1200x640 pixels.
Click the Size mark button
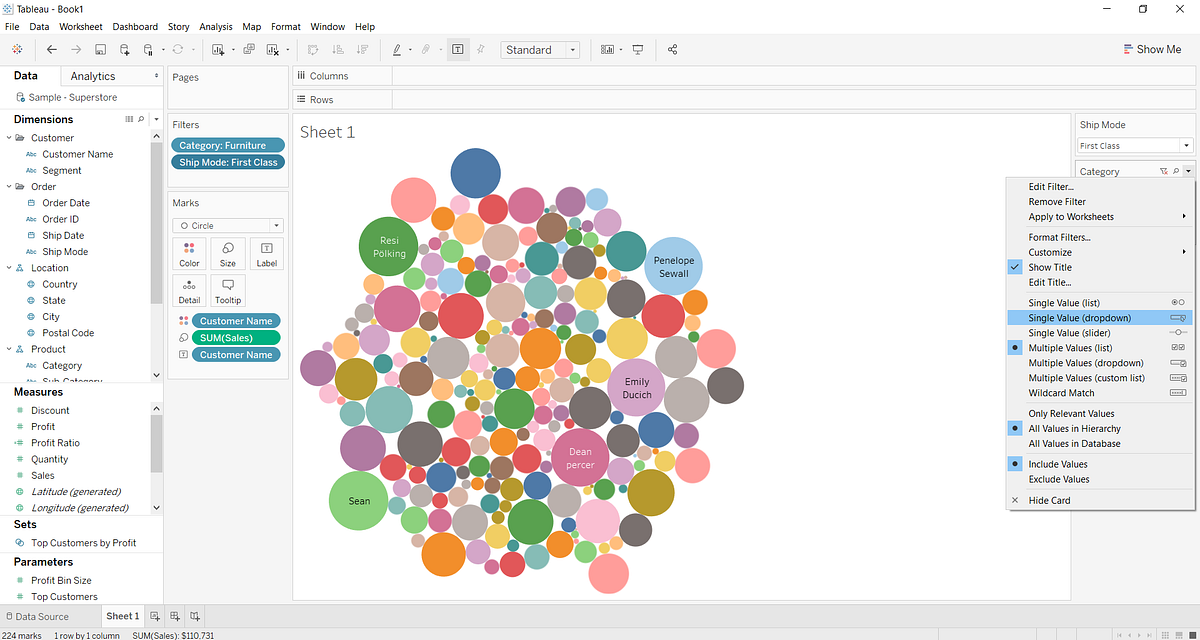227,253
